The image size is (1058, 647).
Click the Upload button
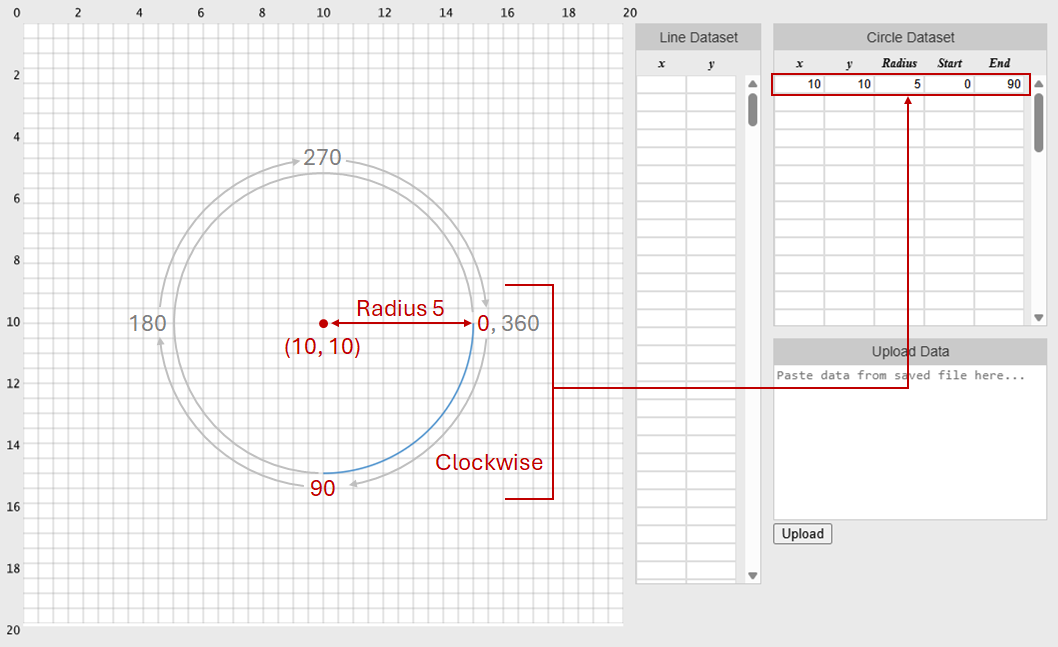(802, 534)
